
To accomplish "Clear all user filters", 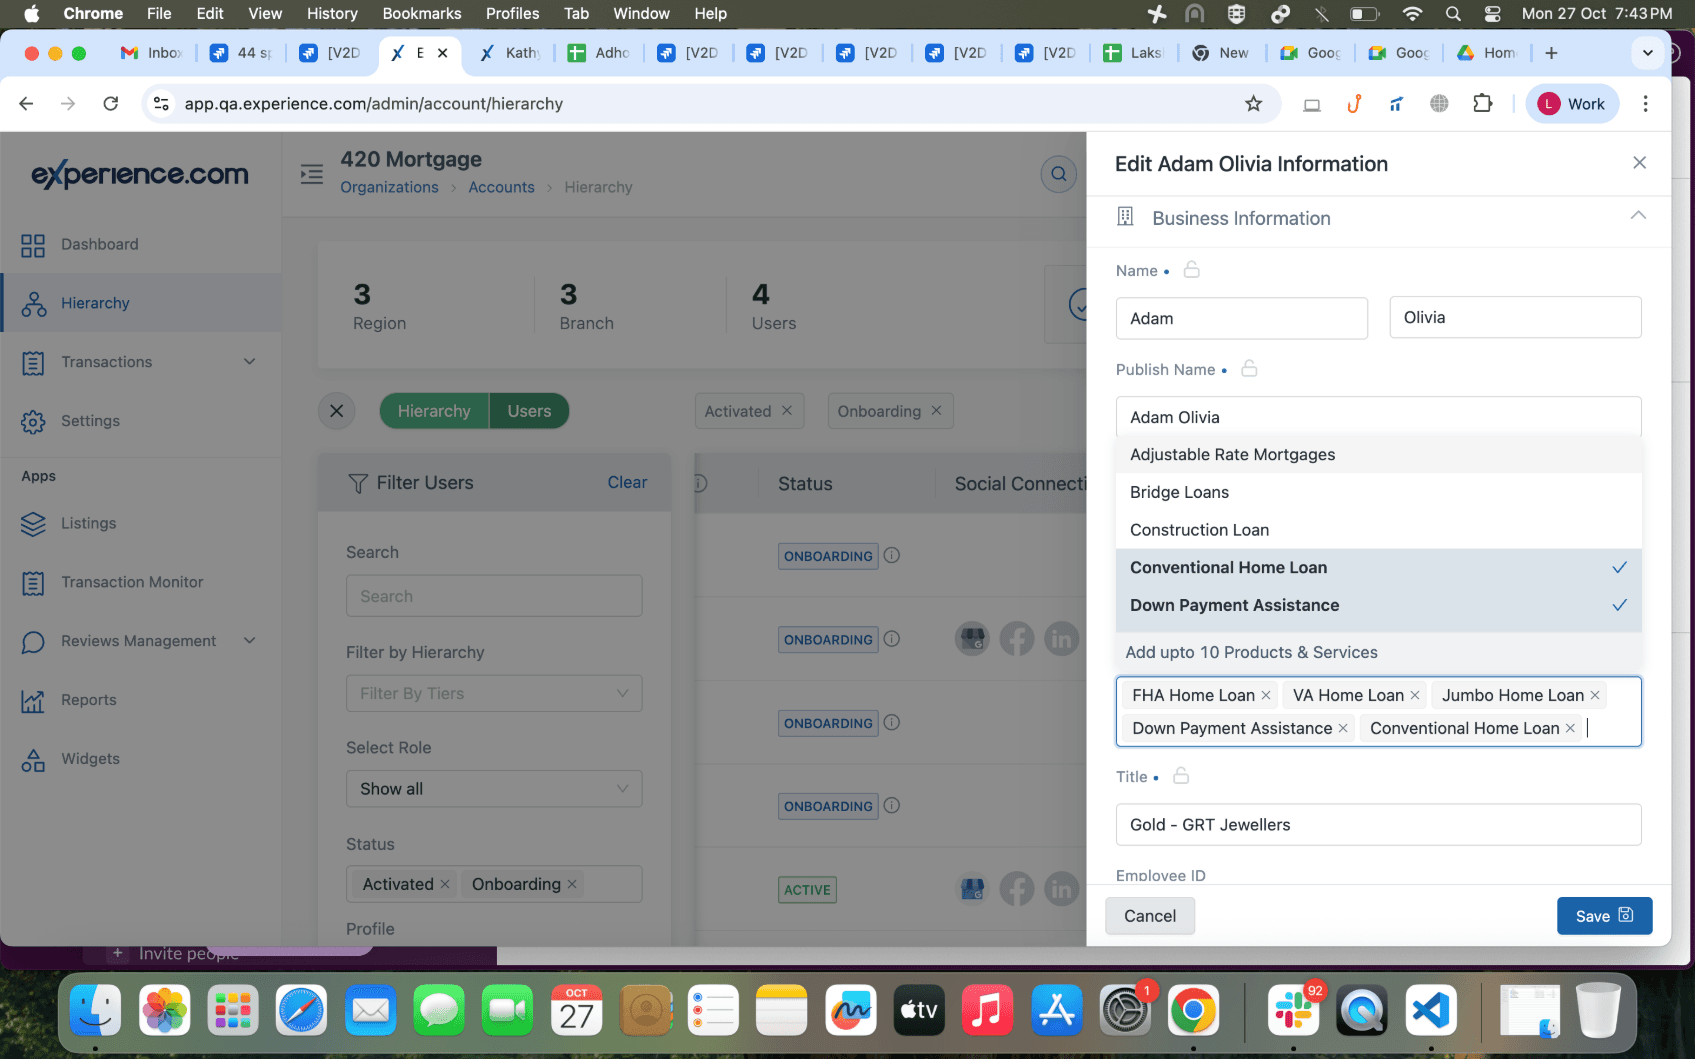I will pos(627,482).
